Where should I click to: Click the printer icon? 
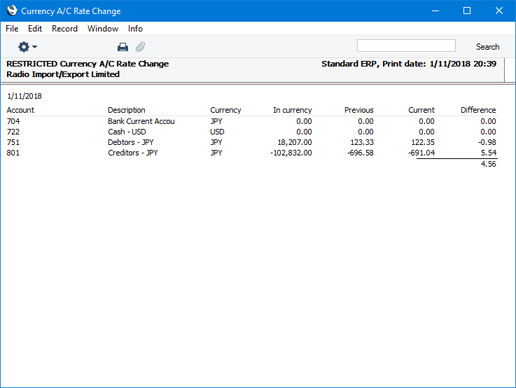point(123,47)
